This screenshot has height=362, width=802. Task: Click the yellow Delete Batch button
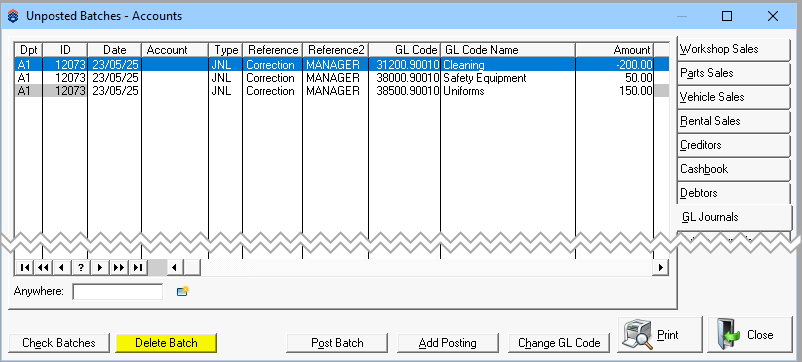click(x=166, y=343)
